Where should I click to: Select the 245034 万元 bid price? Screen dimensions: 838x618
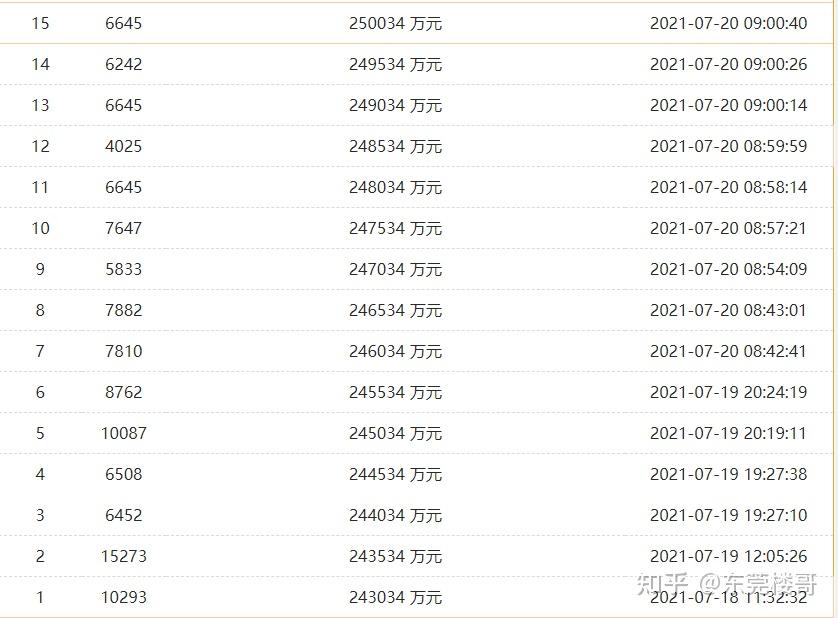(395, 433)
